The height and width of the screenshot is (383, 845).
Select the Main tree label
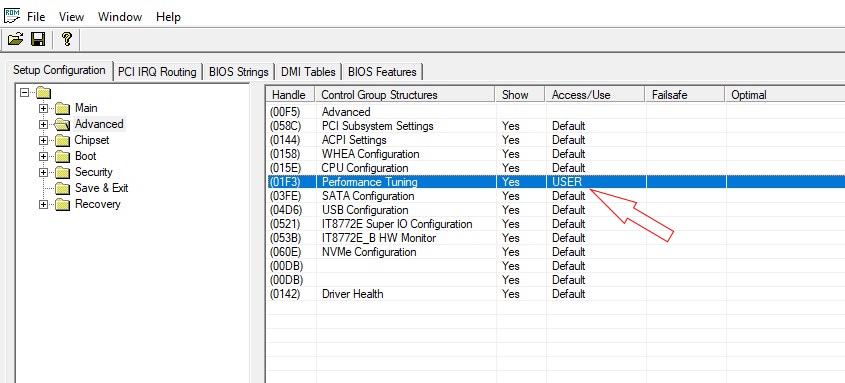[86, 108]
